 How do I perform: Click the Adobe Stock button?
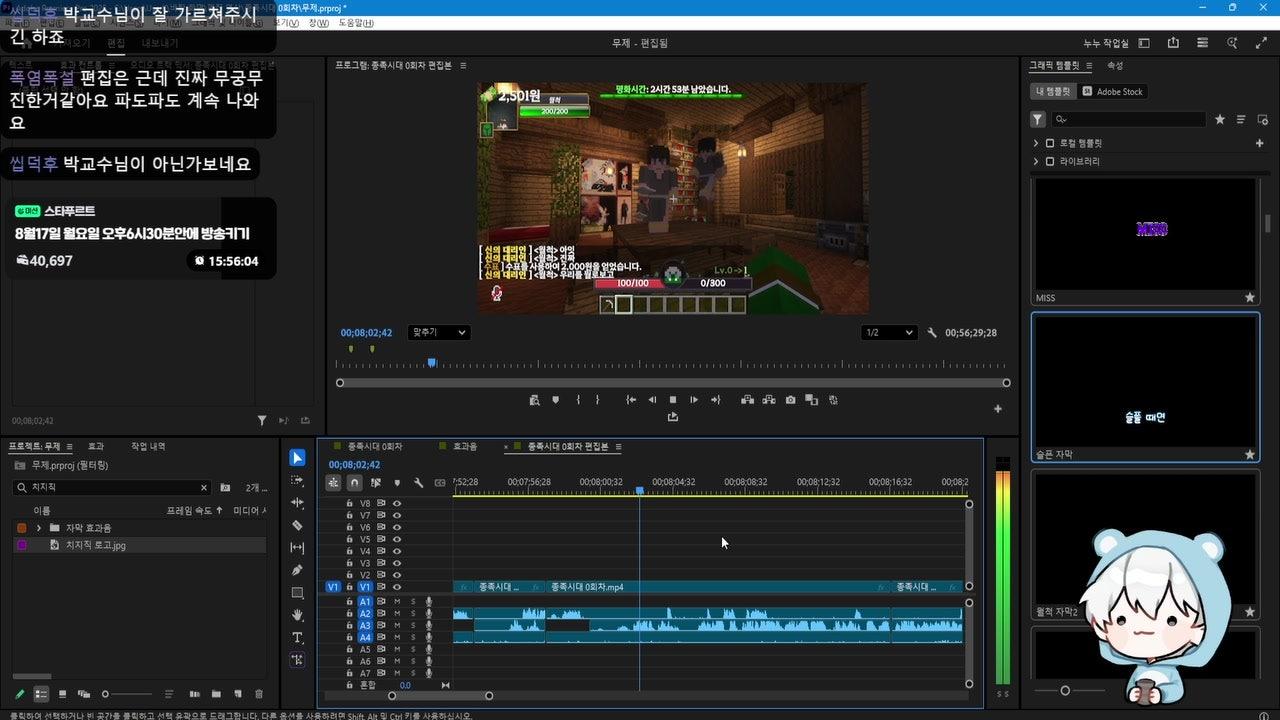pyautogui.click(x=1113, y=91)
